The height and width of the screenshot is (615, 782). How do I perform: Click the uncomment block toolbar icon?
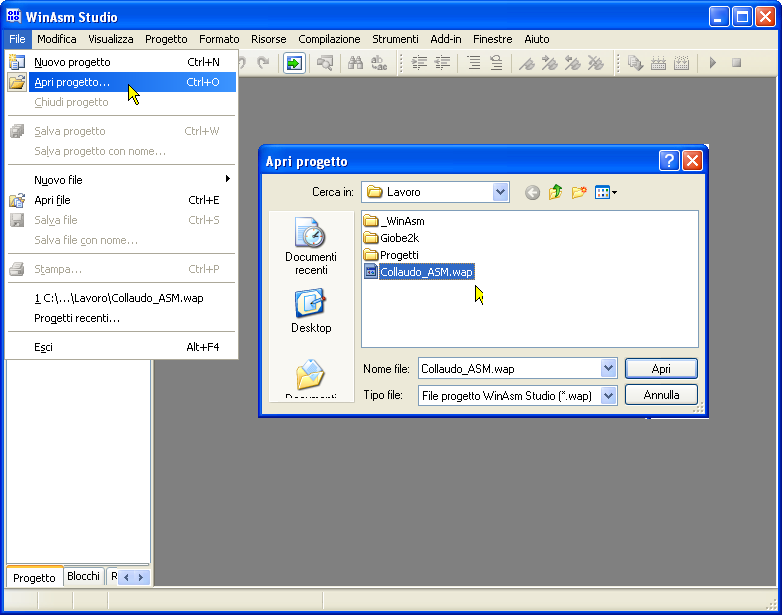point(496,63)
